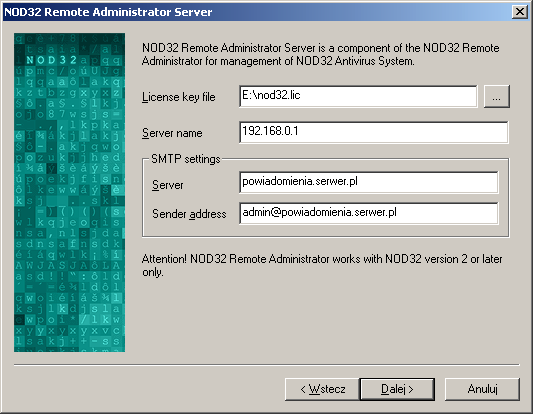Click the Sender address input field
The image size is (533, 414).
pos(368,213)
